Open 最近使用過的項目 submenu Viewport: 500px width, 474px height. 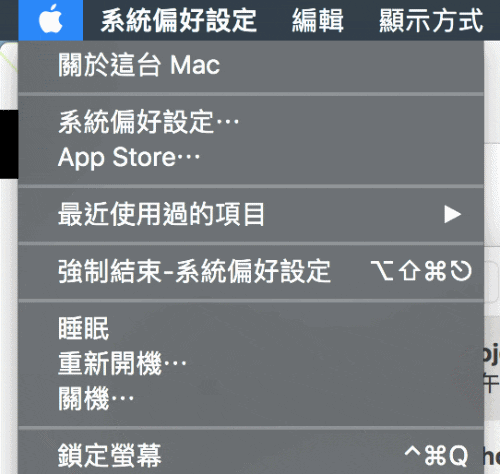251,214
